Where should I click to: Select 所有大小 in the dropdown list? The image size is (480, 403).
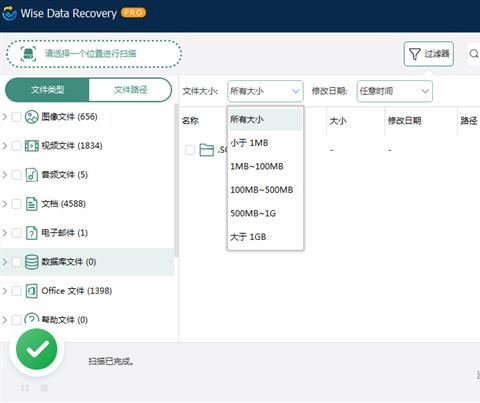(x=265, y=119)
